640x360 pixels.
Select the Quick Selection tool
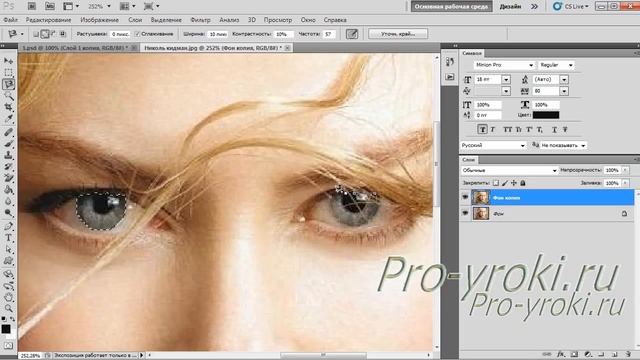8,96
